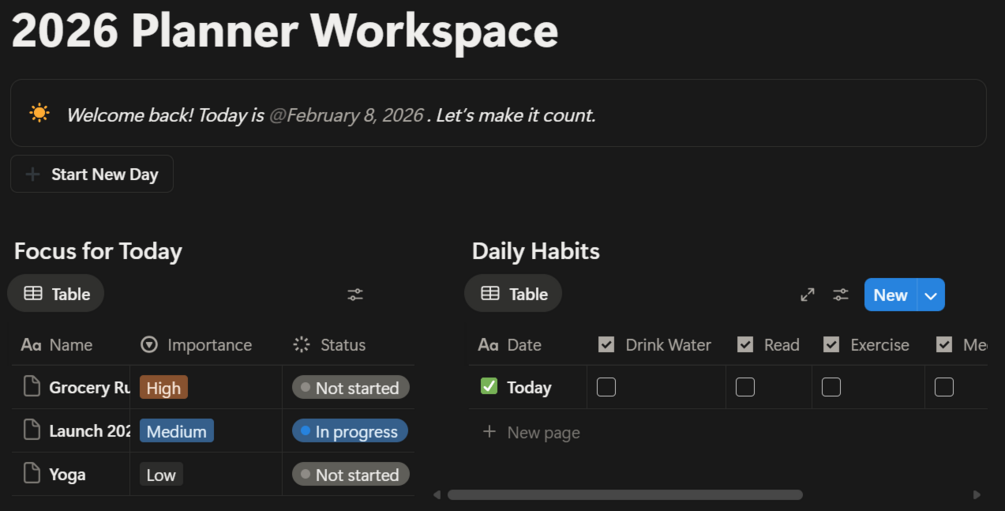Click the blue New button

pos(889,295)
